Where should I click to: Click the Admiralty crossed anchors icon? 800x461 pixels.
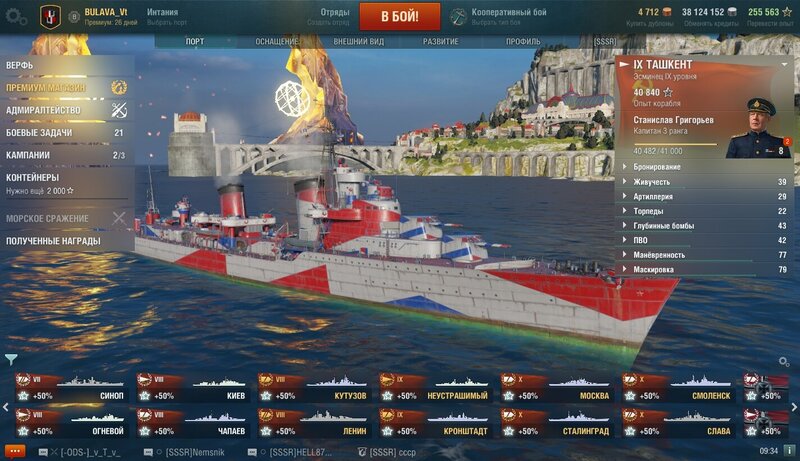119,110
